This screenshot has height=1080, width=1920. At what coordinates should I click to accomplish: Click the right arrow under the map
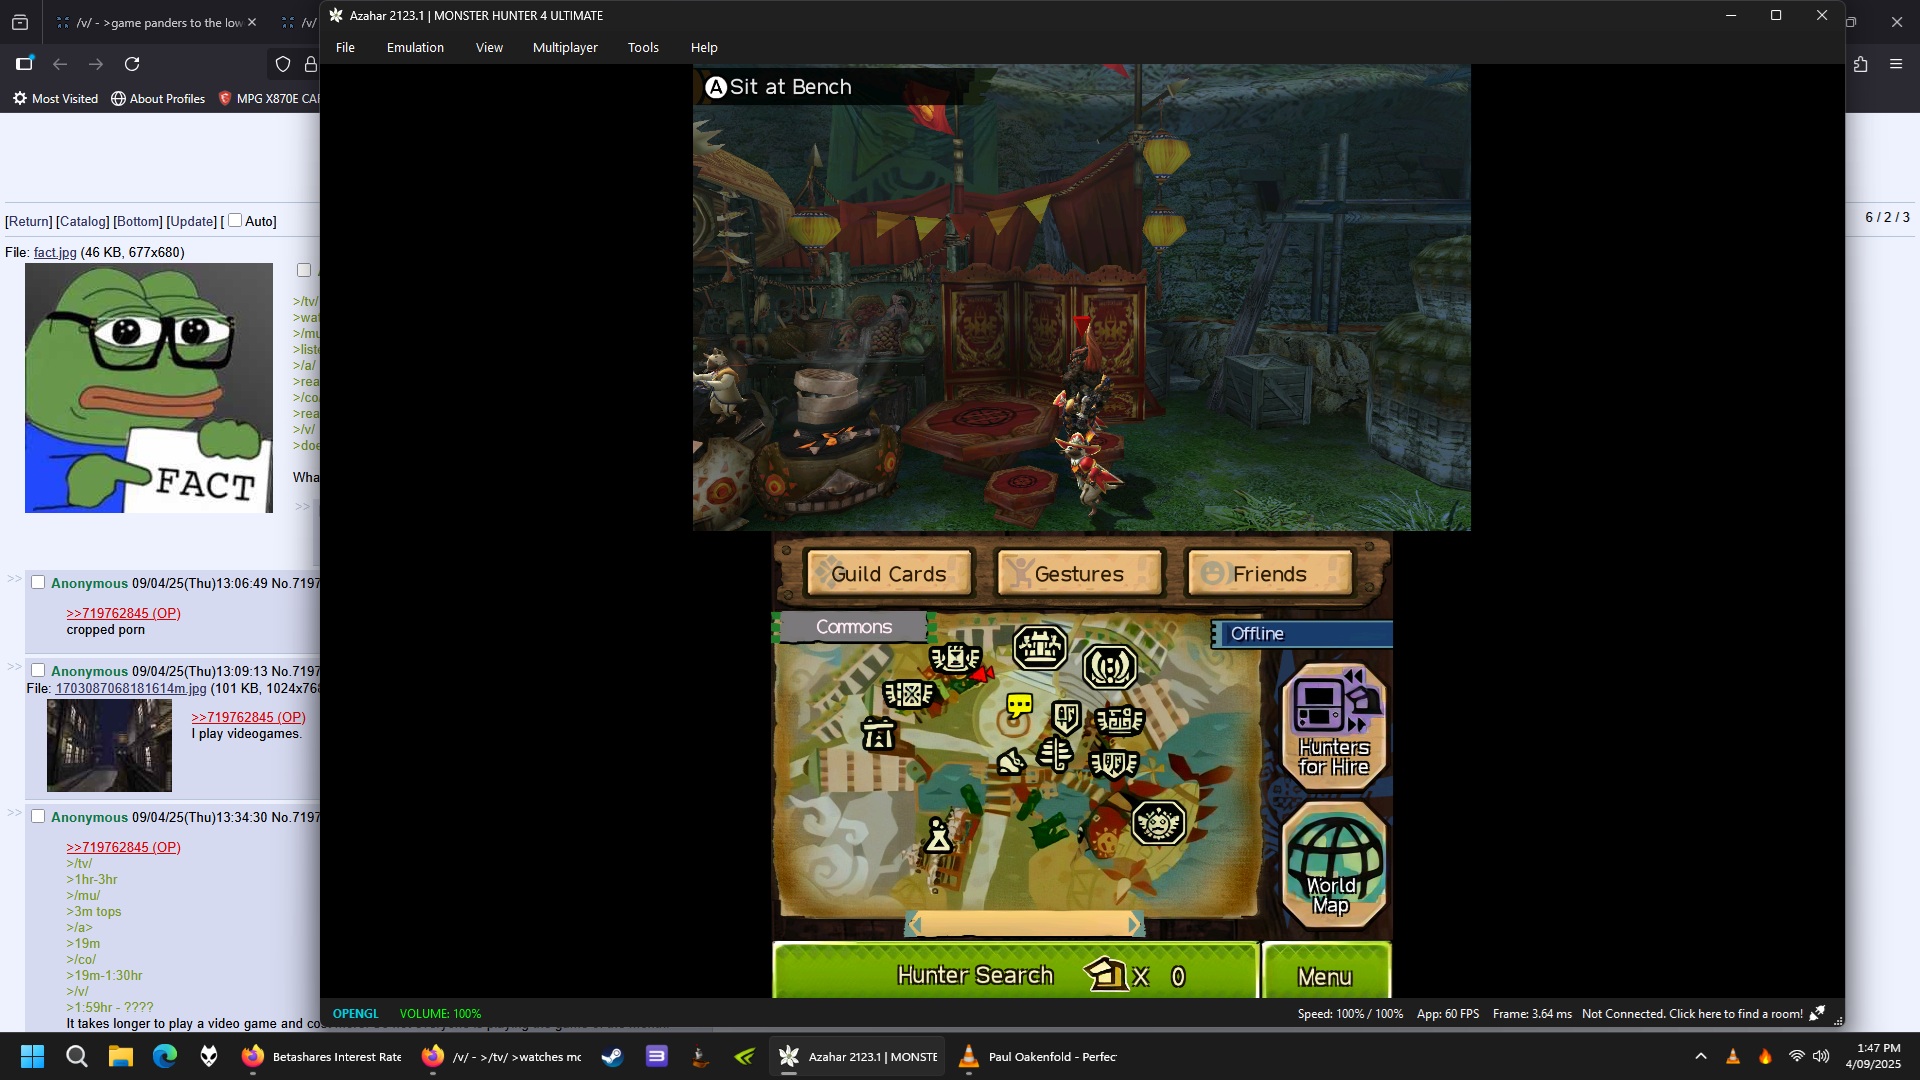coord(1134,925)
